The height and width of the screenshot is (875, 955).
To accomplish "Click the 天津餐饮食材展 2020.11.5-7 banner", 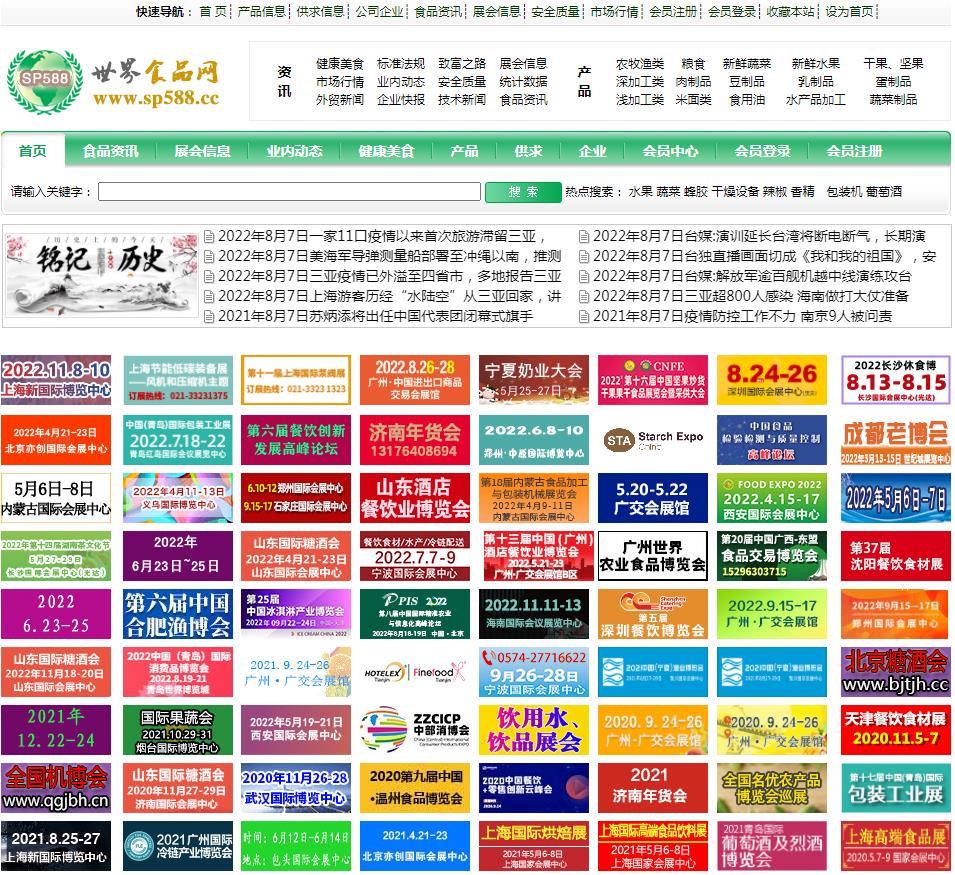I will pyautogui.click(x=895, y=730).
